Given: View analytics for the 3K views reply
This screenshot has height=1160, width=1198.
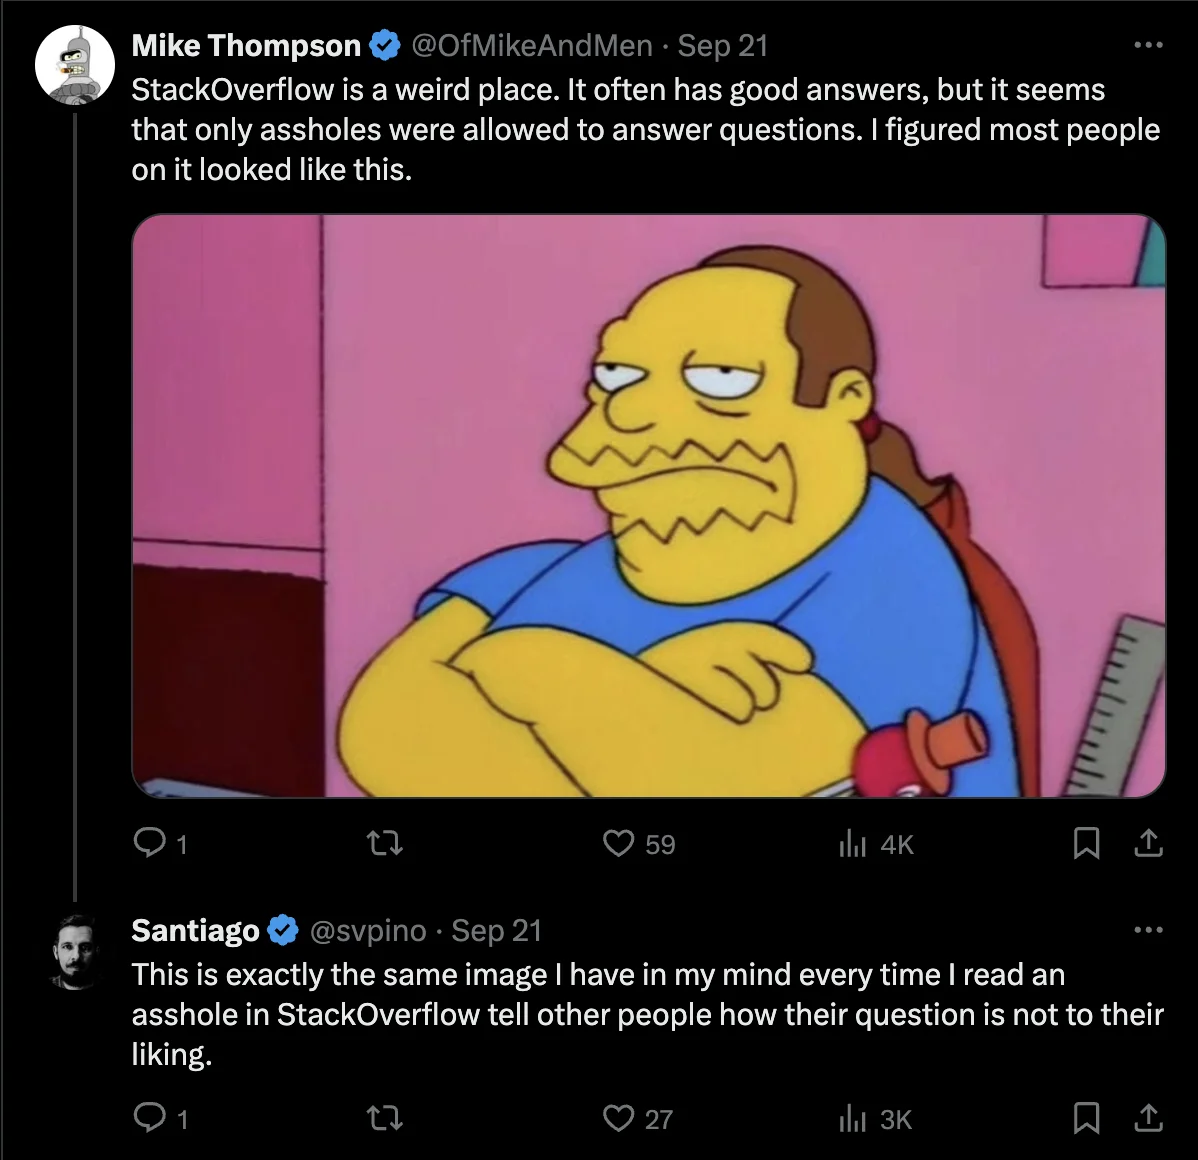Looking at the screenshot, I should click(x=852, y=1119).
